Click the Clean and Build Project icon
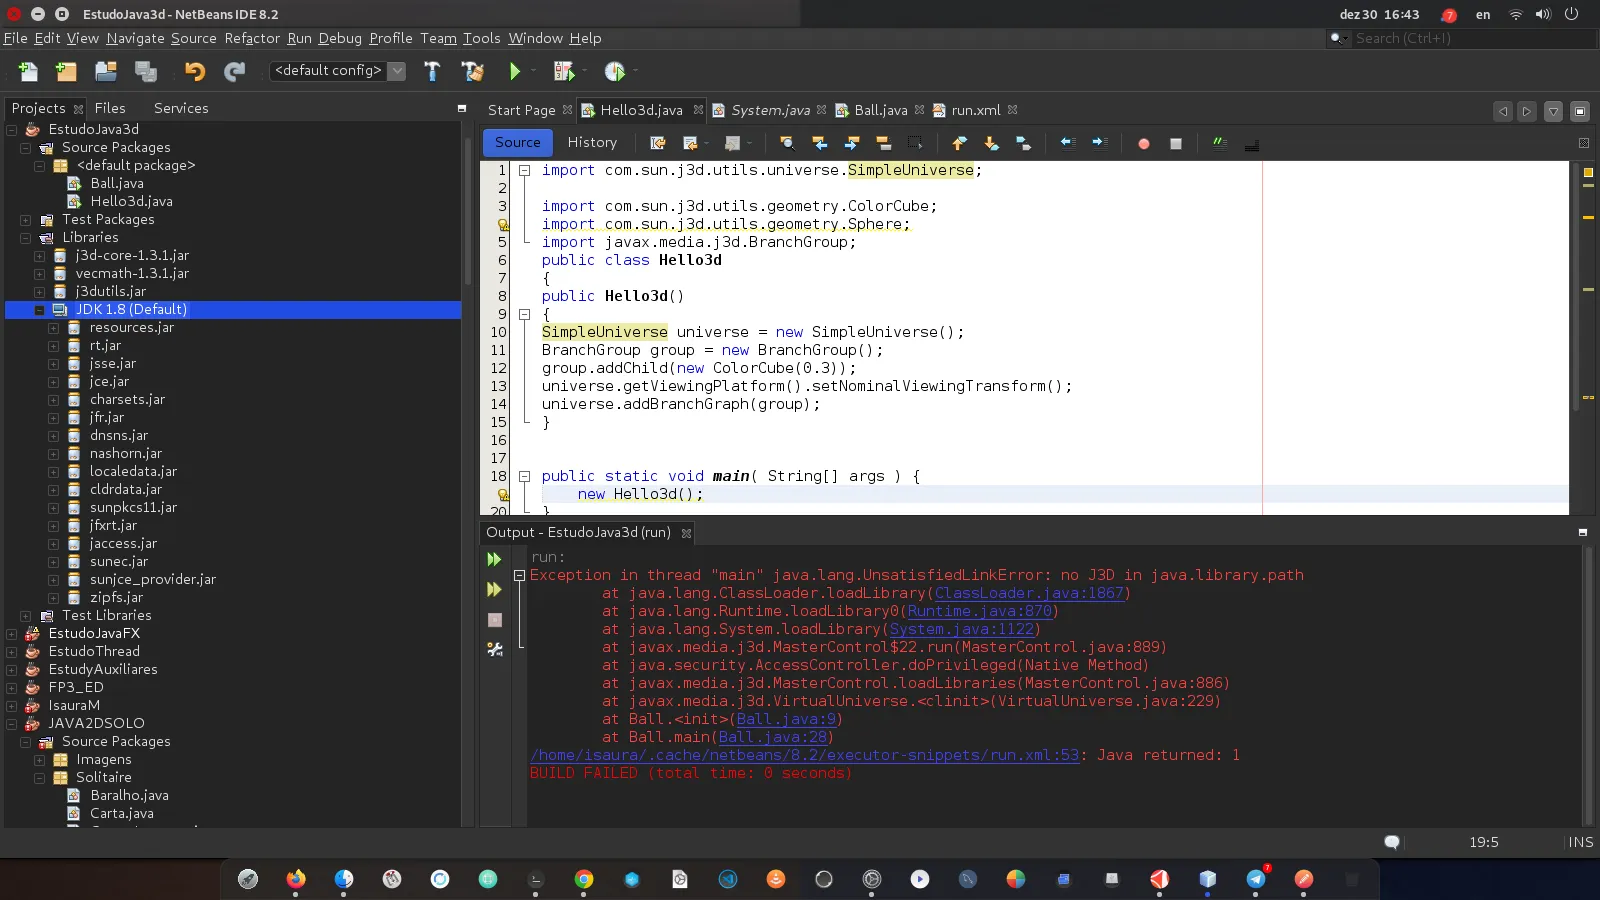This screenshot has width=1600, height=900. point(472,71)
